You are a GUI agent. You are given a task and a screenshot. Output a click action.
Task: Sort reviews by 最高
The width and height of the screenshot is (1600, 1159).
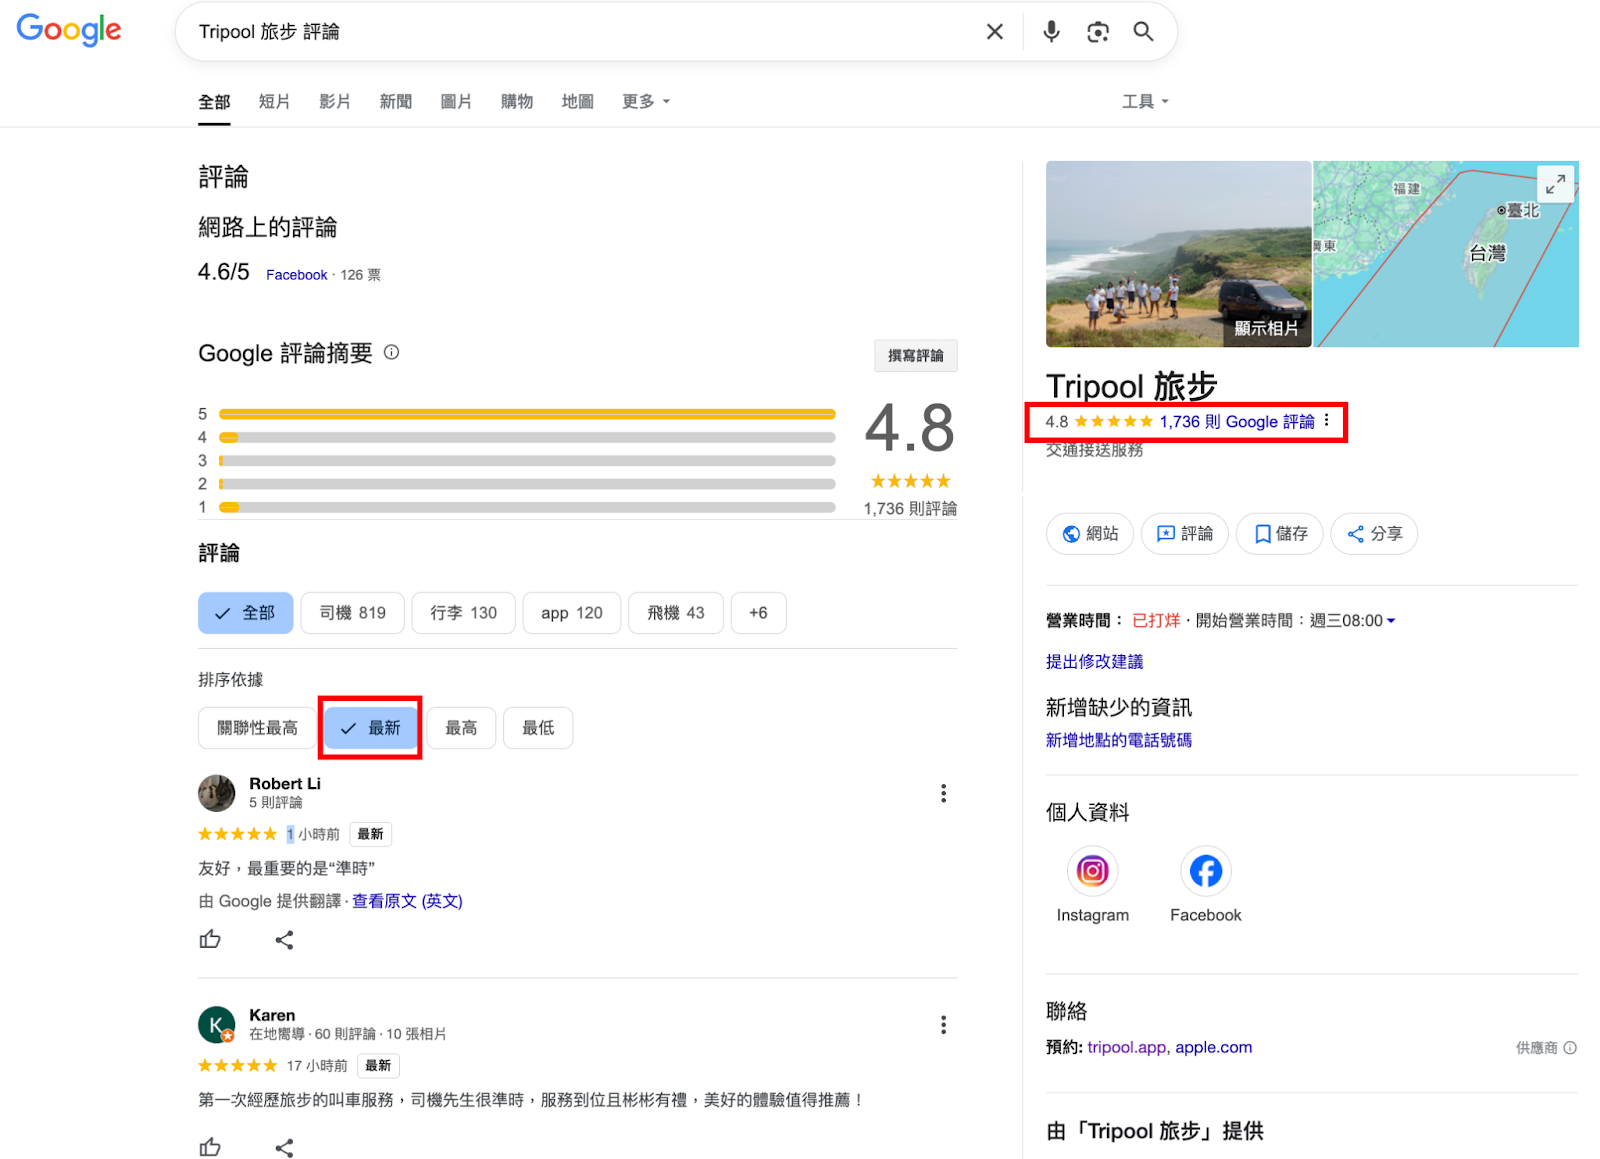pyautogui.click(x=461, y=728)
